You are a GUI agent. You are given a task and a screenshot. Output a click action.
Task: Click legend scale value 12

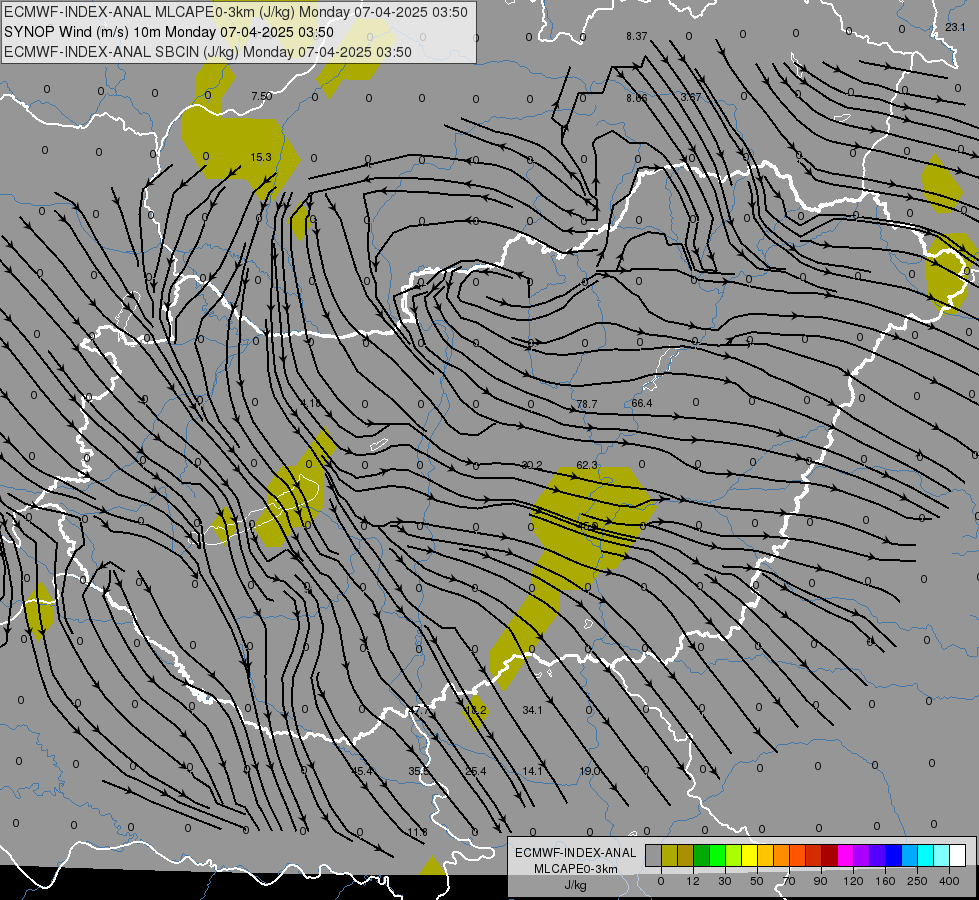tap(693, 881)
